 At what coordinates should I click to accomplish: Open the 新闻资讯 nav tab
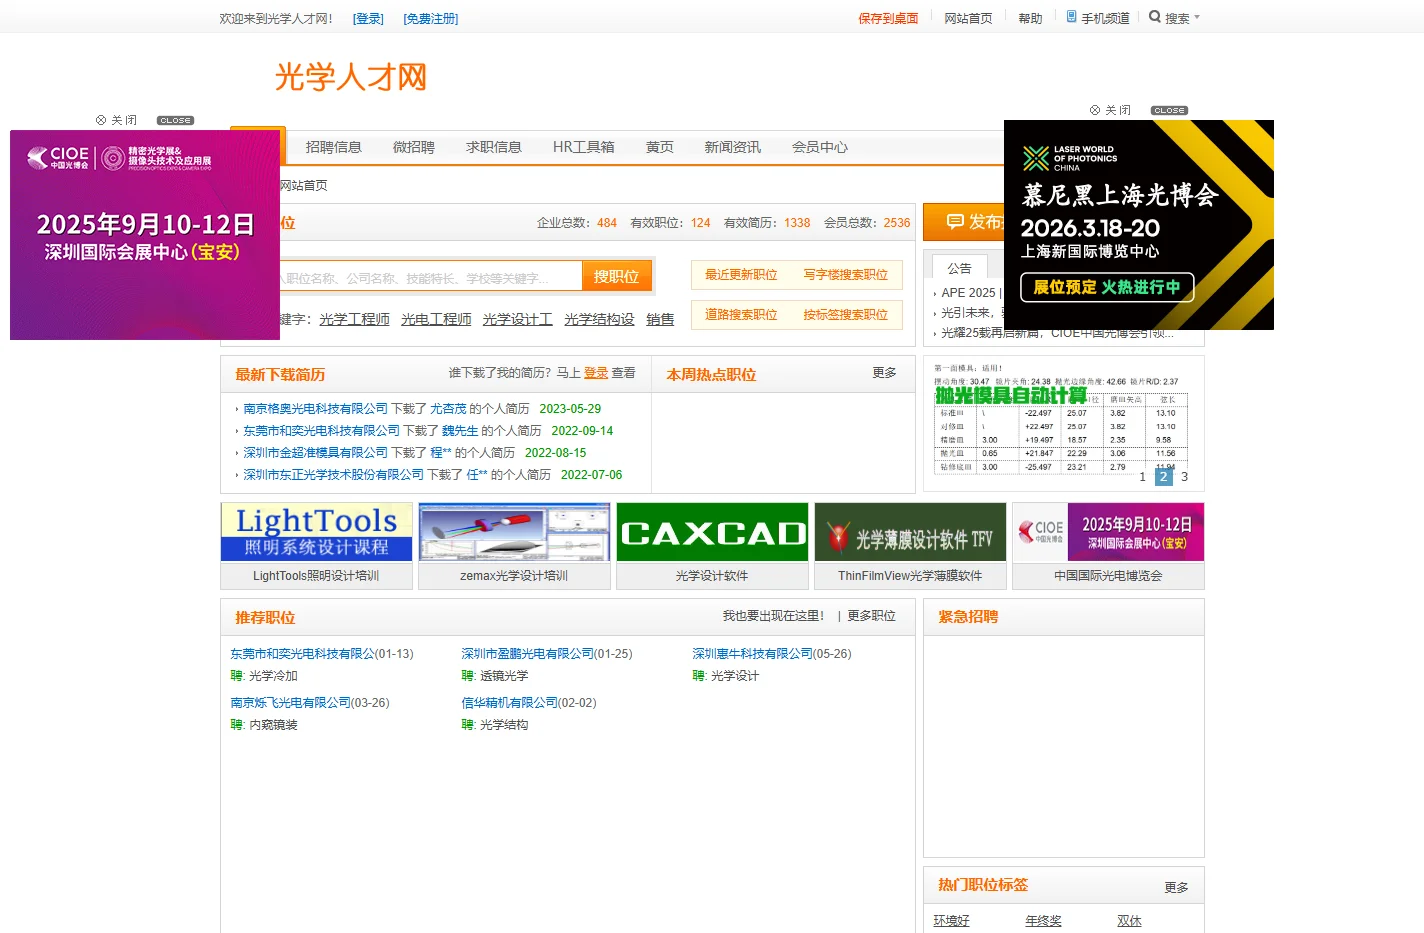(x=732, y=147)
